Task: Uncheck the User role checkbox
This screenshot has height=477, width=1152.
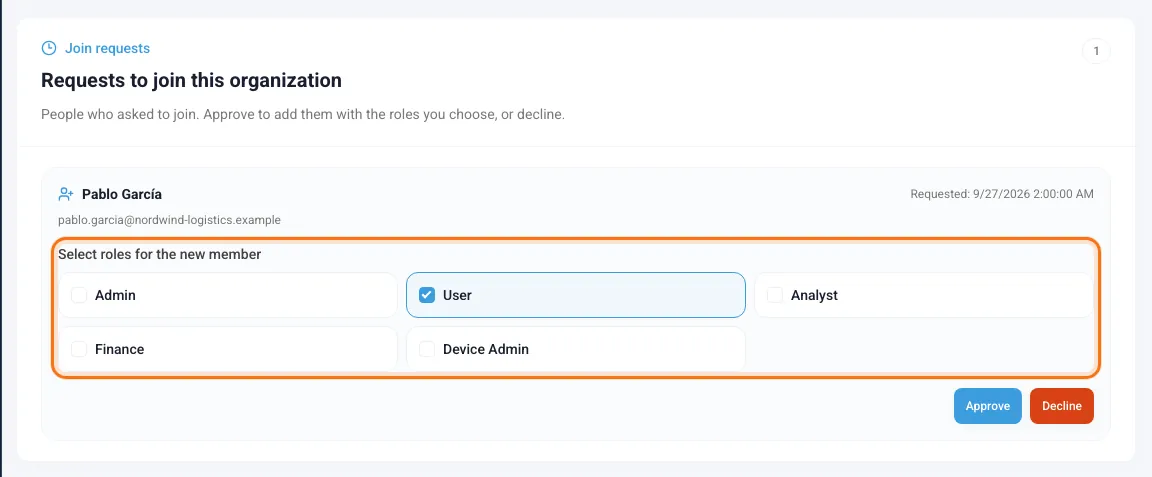Action: click(427, 295)
